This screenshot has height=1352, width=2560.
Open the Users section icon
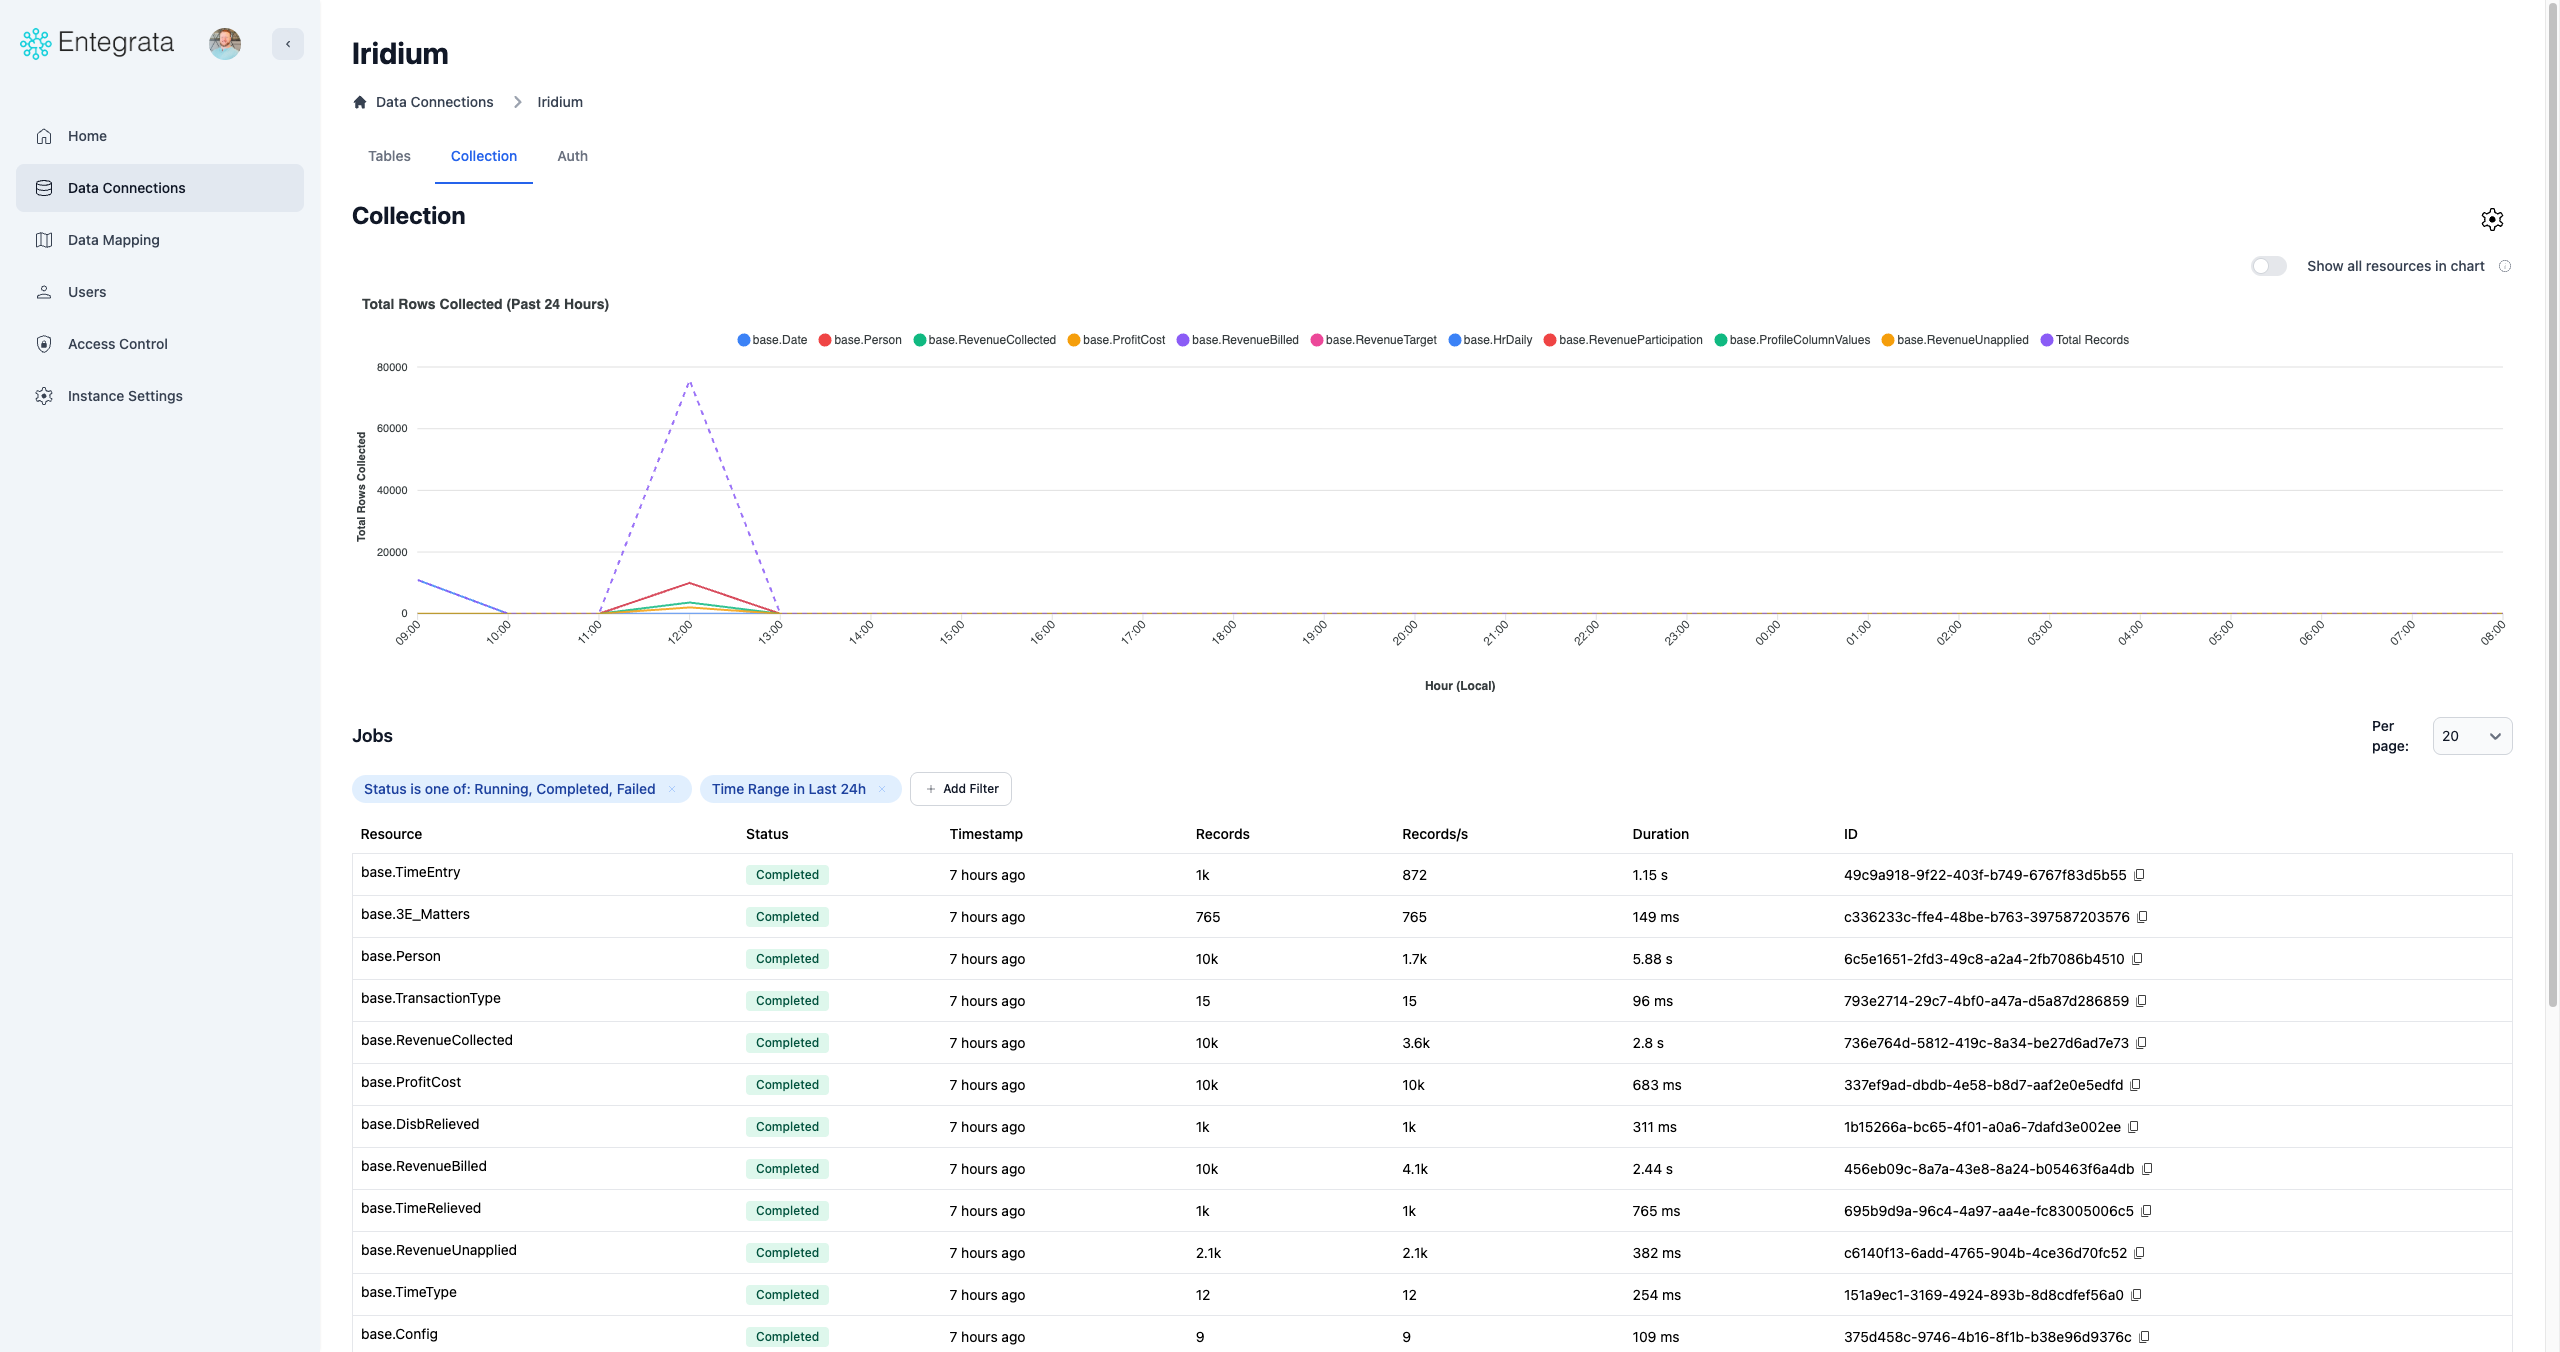pos(44,291)
